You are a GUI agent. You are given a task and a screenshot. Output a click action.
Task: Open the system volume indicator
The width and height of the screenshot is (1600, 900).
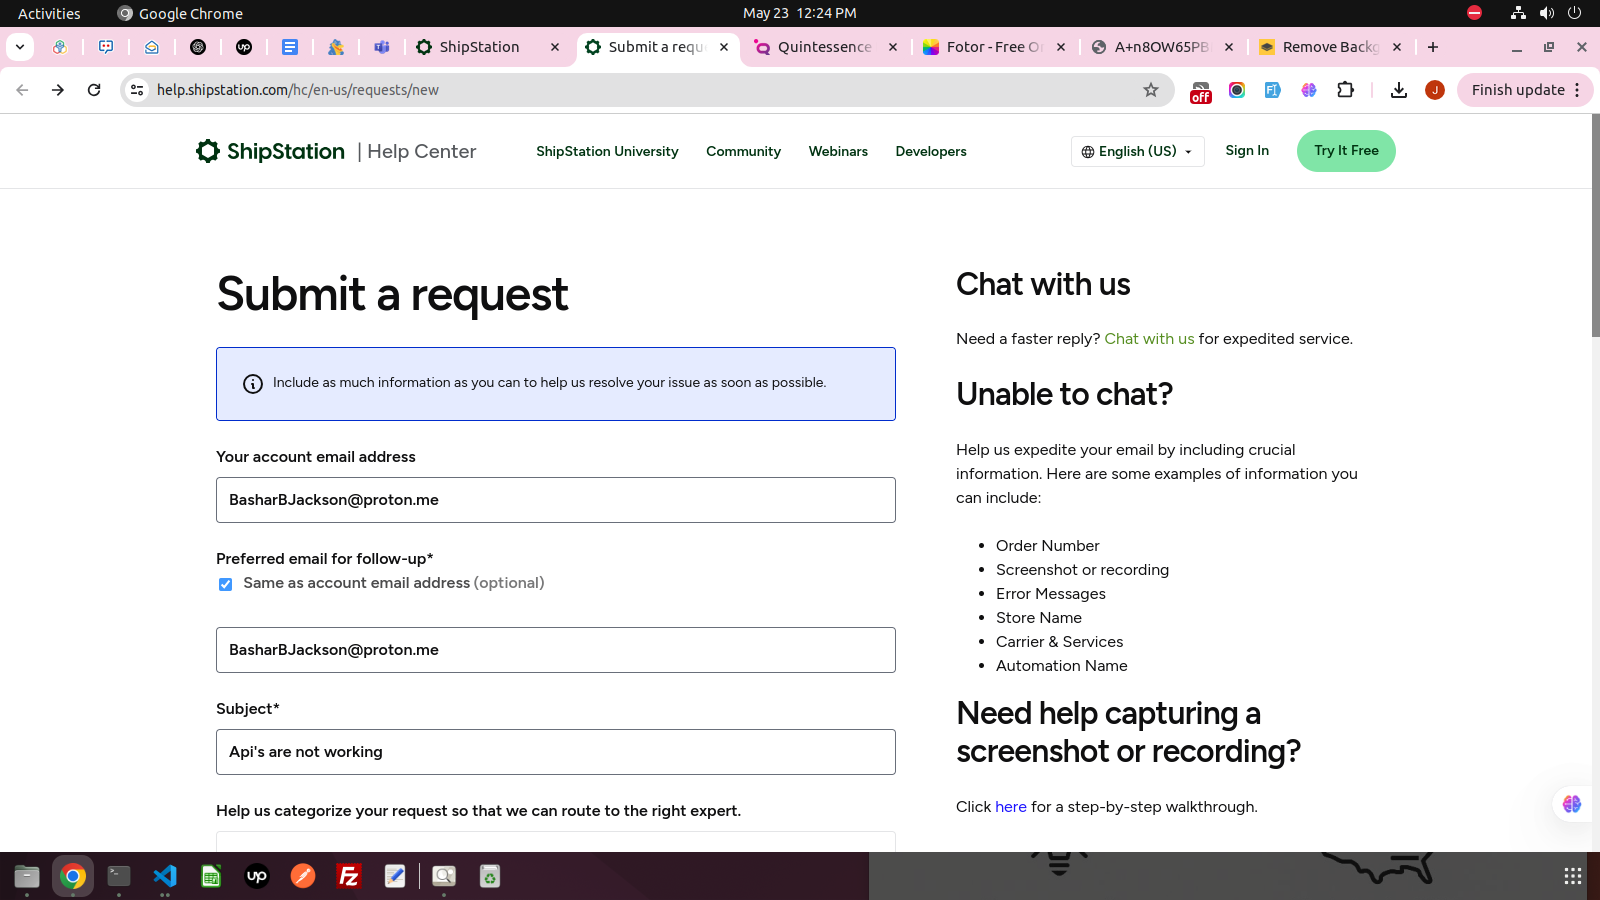(1547, 13)
